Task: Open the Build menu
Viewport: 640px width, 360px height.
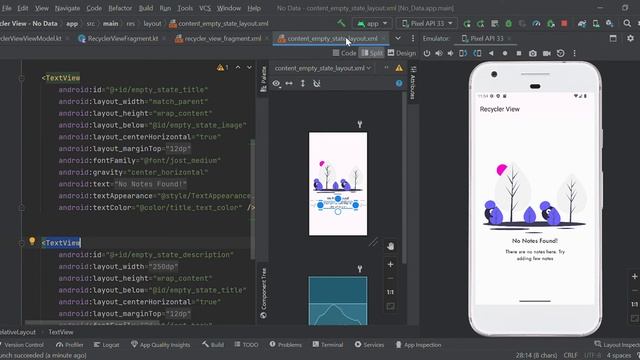Action: [x=146, y=8]
